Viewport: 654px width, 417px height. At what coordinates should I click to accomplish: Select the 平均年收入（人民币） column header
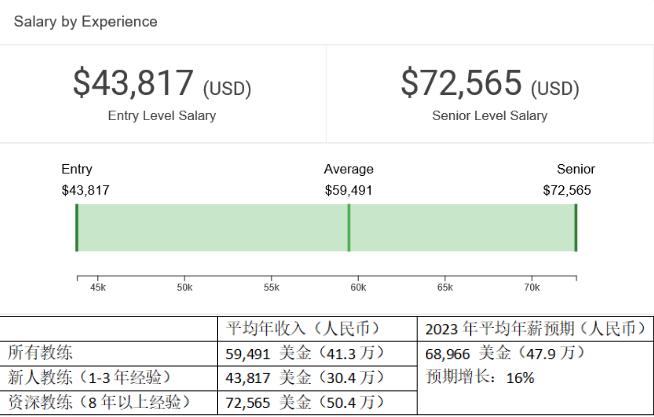click(x=301, y=329)
